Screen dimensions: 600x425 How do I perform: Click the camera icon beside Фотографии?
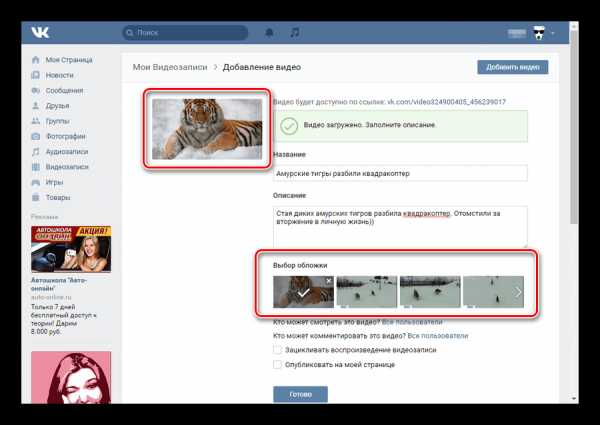pos(36,136)
